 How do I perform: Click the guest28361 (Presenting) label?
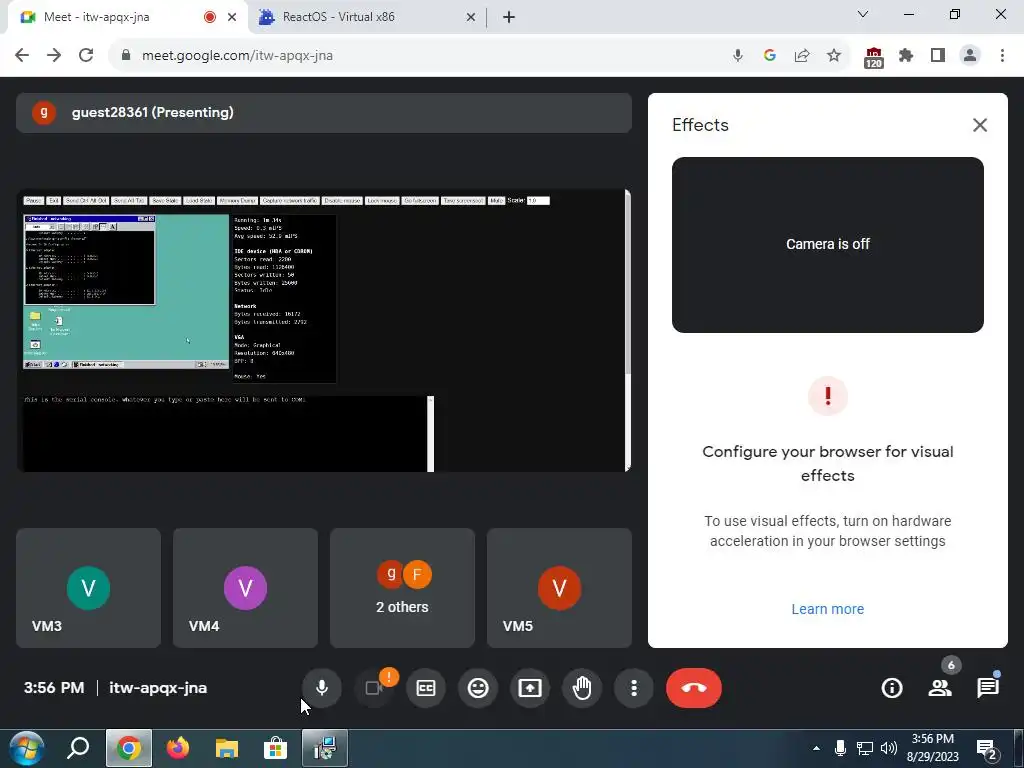click(152, 112)
